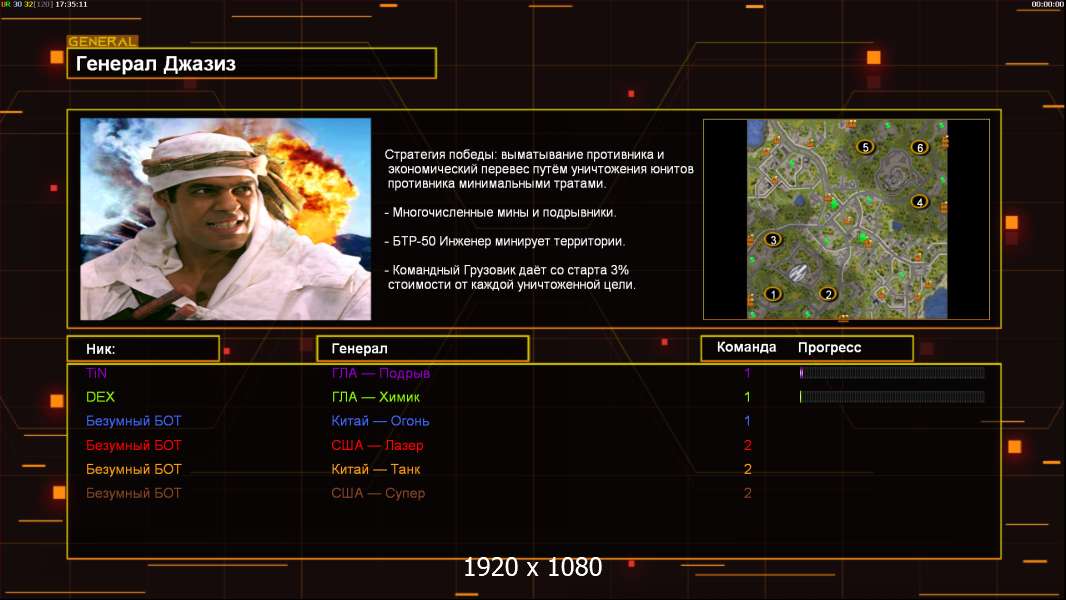Select start position 4 marker on map
The width and height of the screenshot is (1066, 600).
click(x=920, y=202)
